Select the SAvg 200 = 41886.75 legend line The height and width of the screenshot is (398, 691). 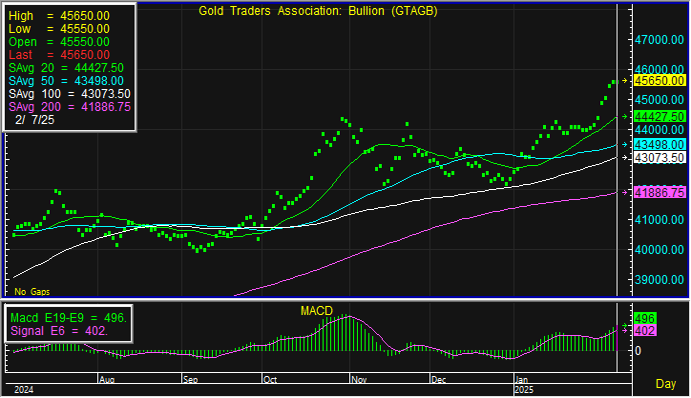[70, 107]
